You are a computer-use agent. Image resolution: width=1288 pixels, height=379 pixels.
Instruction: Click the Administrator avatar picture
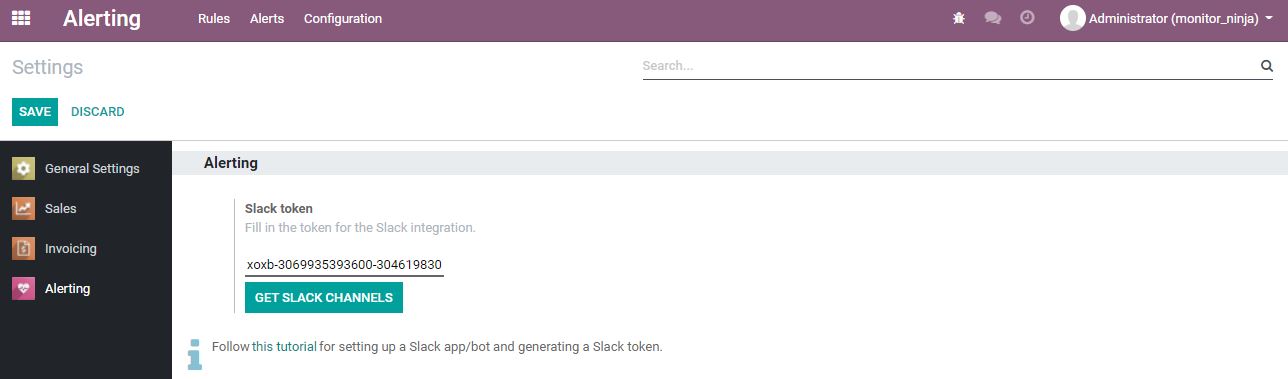tap(1073, 18)
